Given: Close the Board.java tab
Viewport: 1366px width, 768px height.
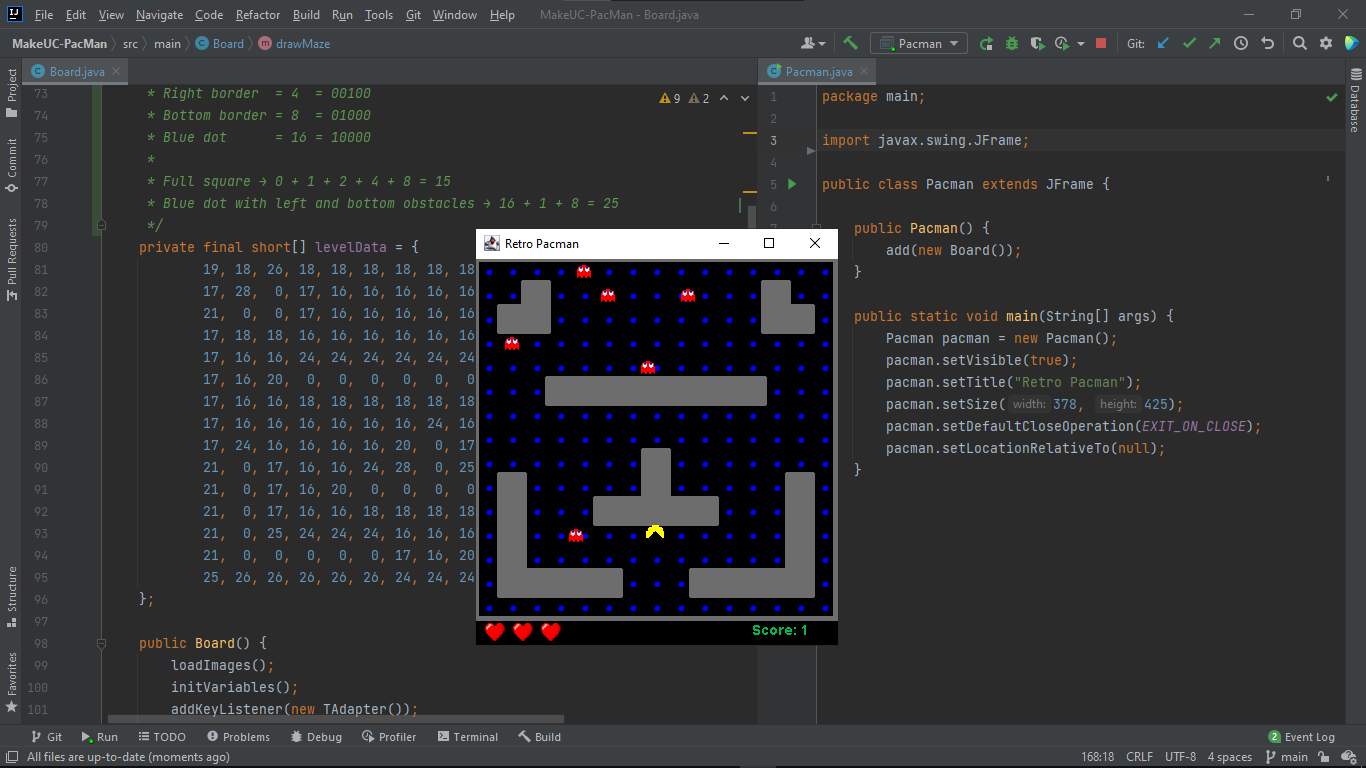Looking at the screenshot, I should pyautogui.click(x=116, y=72).
